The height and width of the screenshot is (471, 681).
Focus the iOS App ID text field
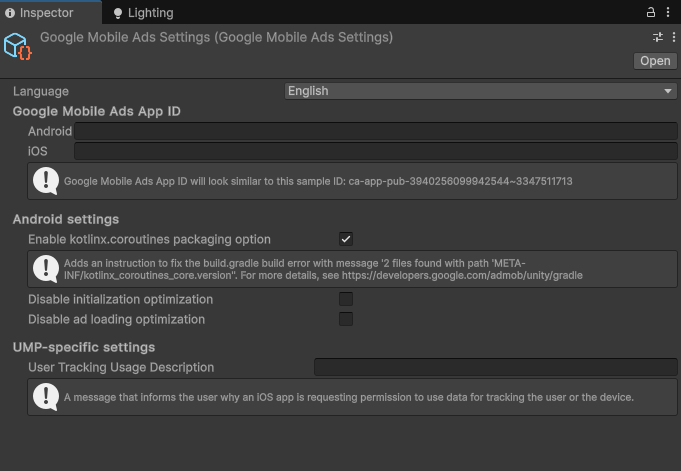click(376, 151)
